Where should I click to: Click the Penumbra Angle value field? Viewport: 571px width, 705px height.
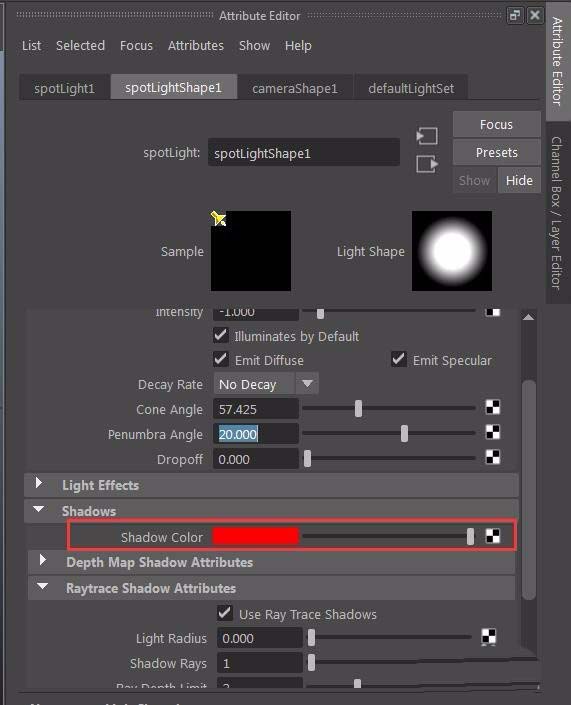pos(256,434)
